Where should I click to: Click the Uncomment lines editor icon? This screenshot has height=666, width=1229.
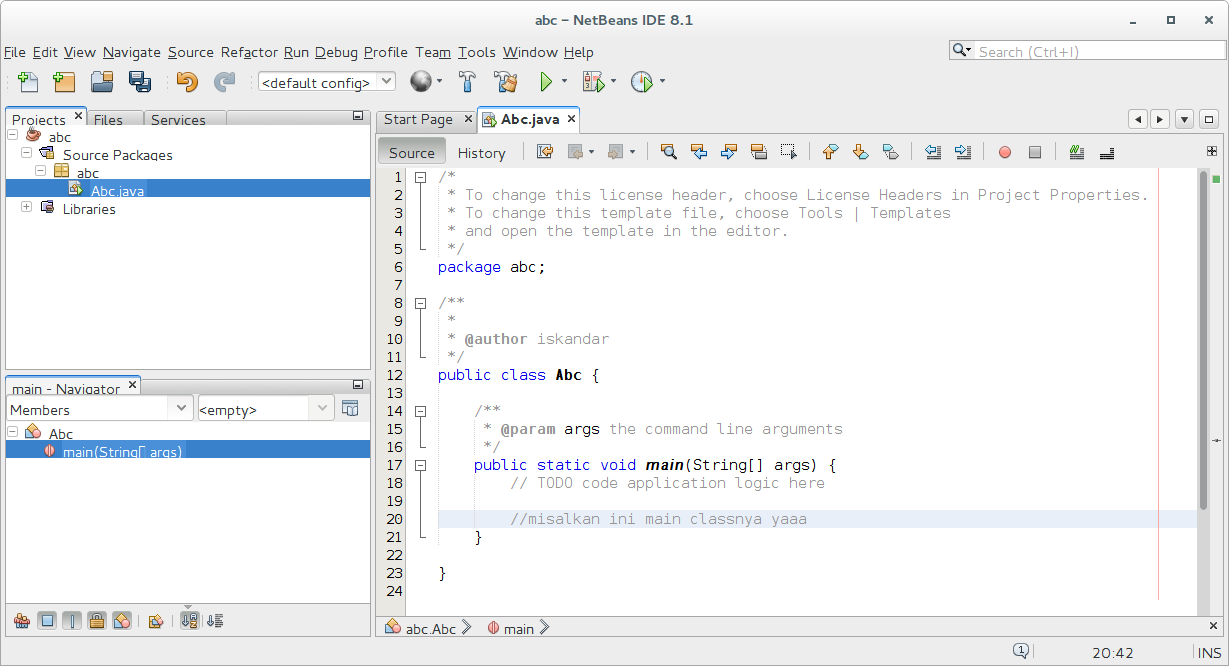click(1107, 152)
